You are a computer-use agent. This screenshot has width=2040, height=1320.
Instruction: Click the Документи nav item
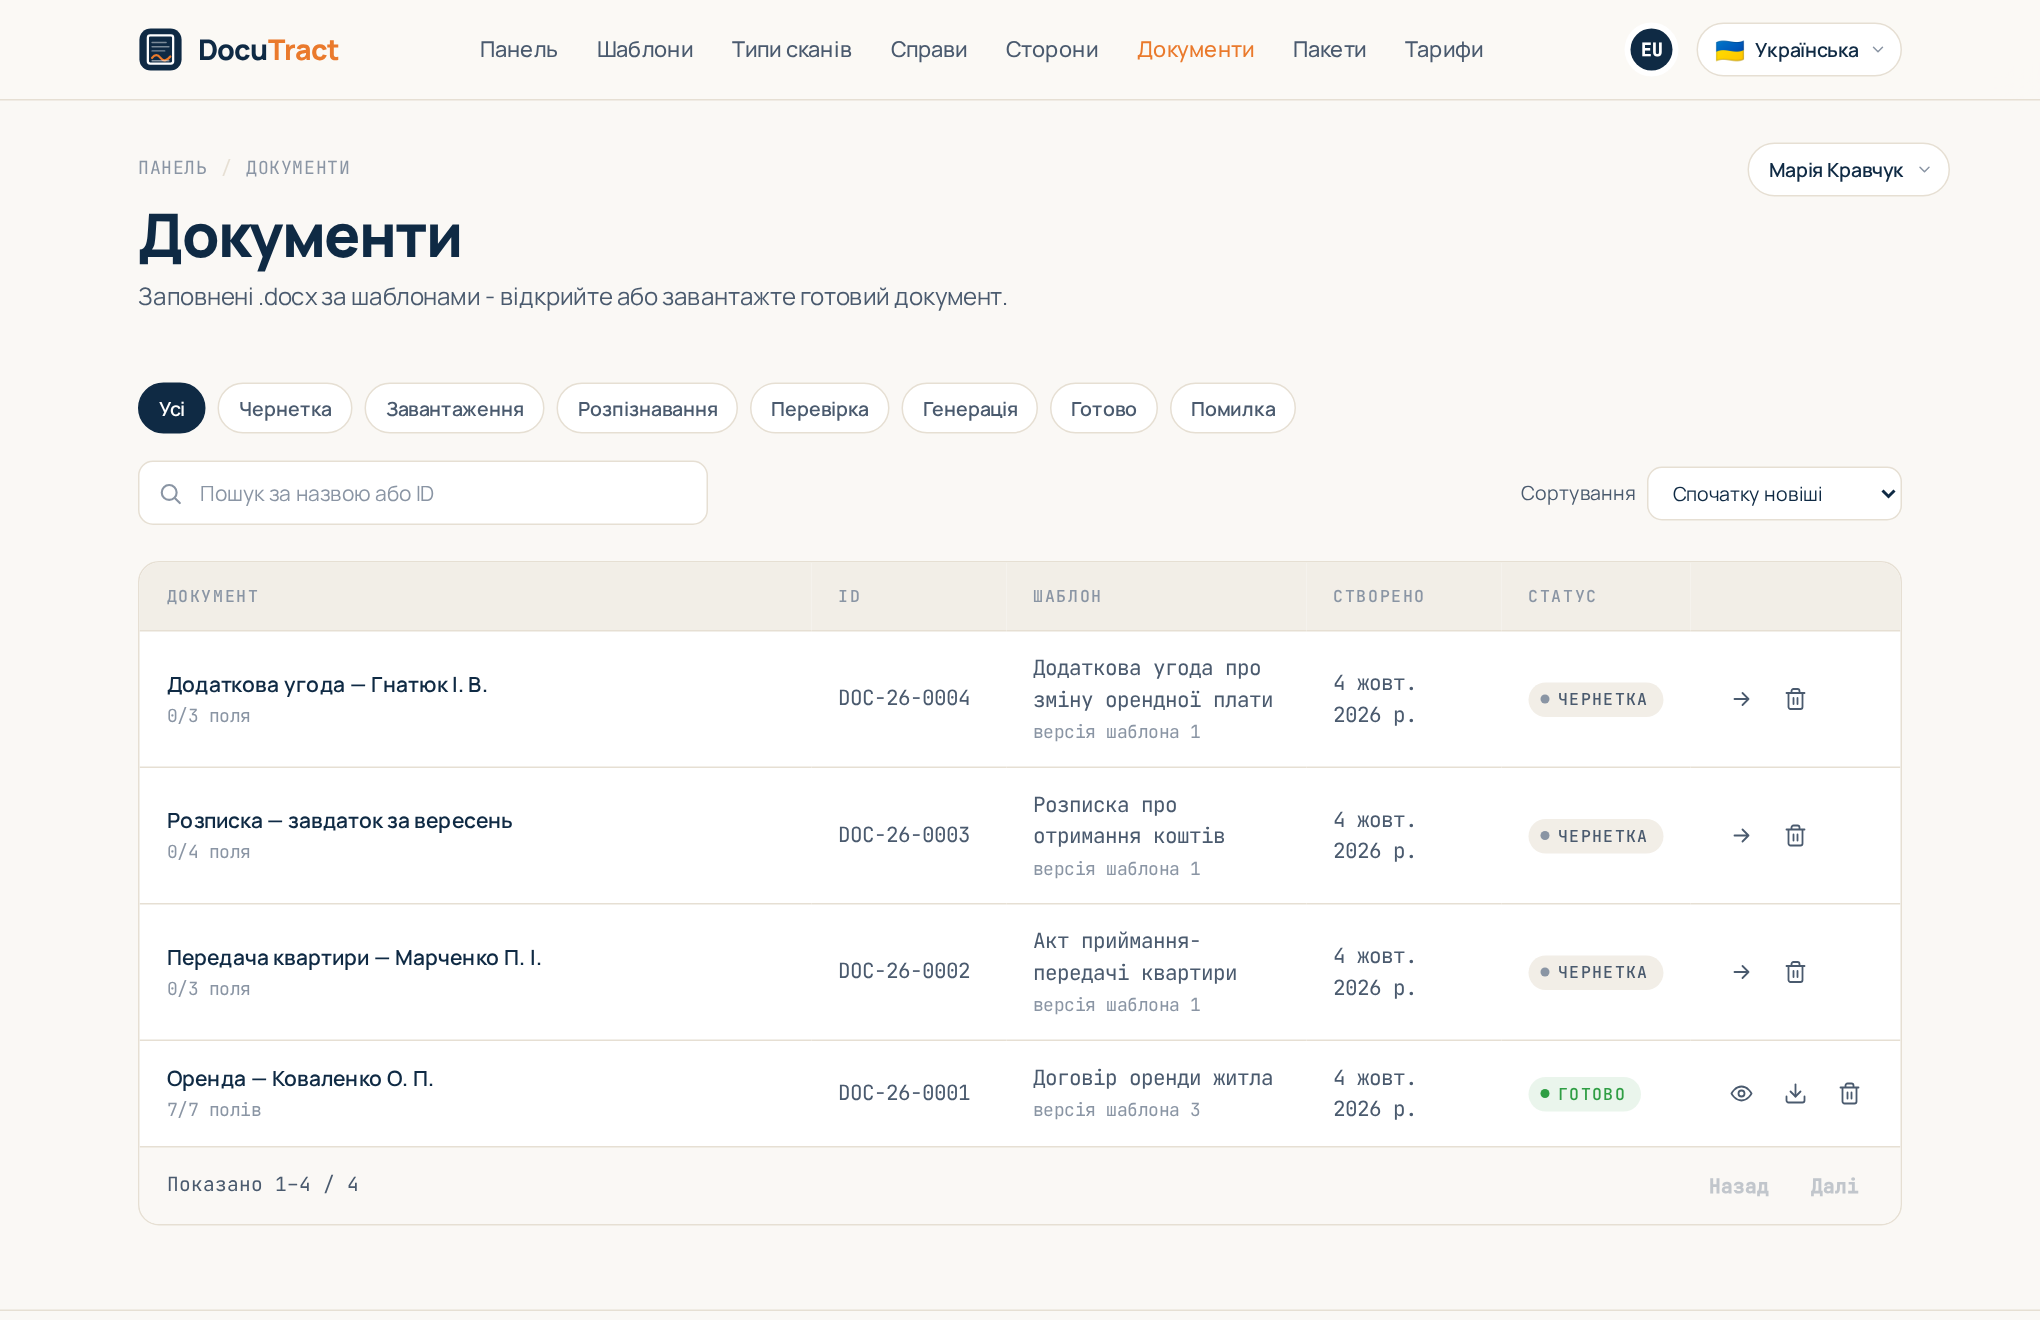[1195, 49]
